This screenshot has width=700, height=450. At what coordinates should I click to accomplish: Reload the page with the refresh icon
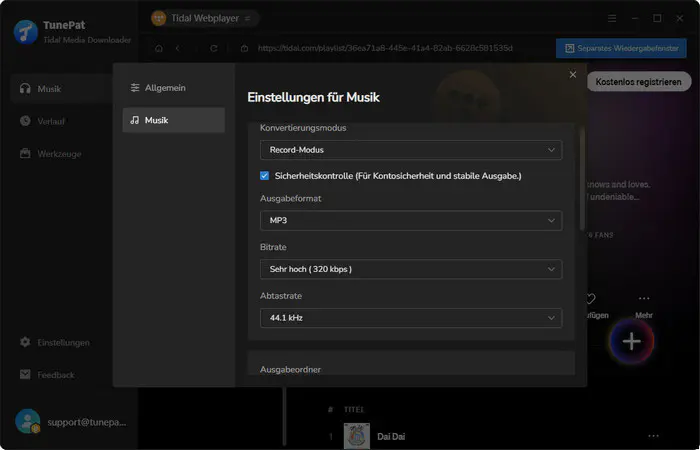pyautogui.click(x=214, y=48)
